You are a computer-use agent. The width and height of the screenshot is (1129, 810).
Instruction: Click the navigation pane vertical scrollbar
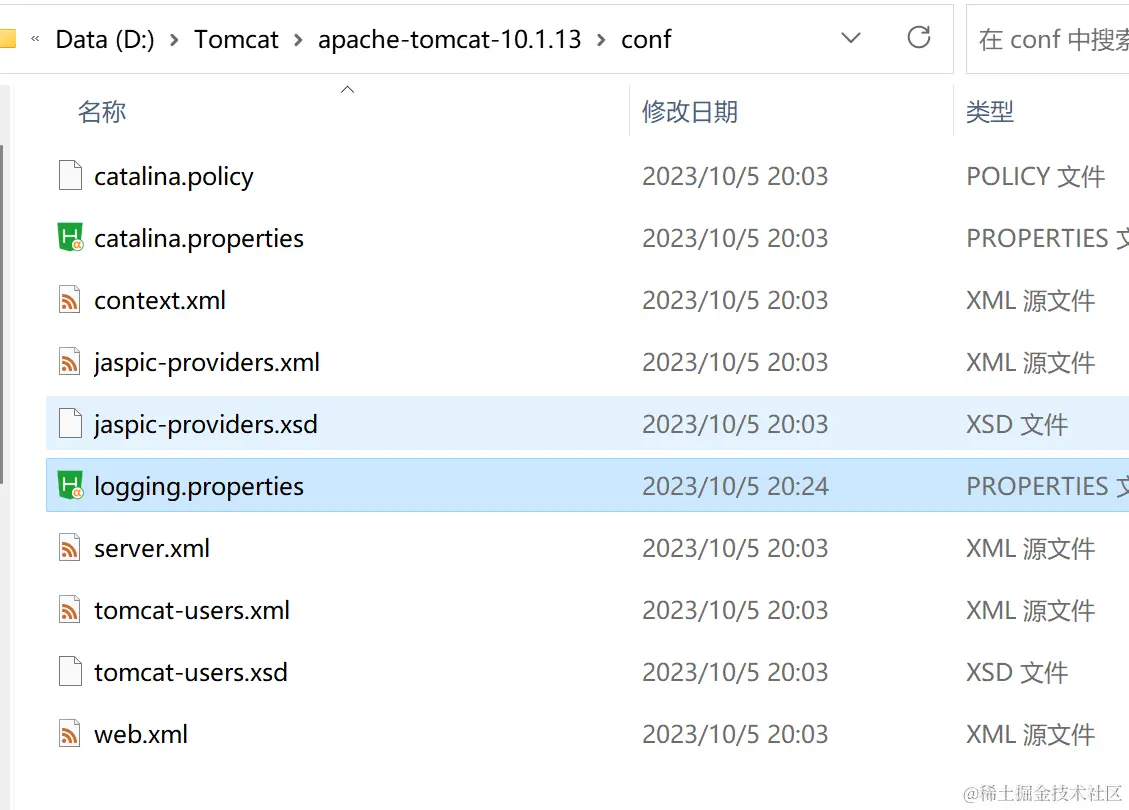point(2,313)
